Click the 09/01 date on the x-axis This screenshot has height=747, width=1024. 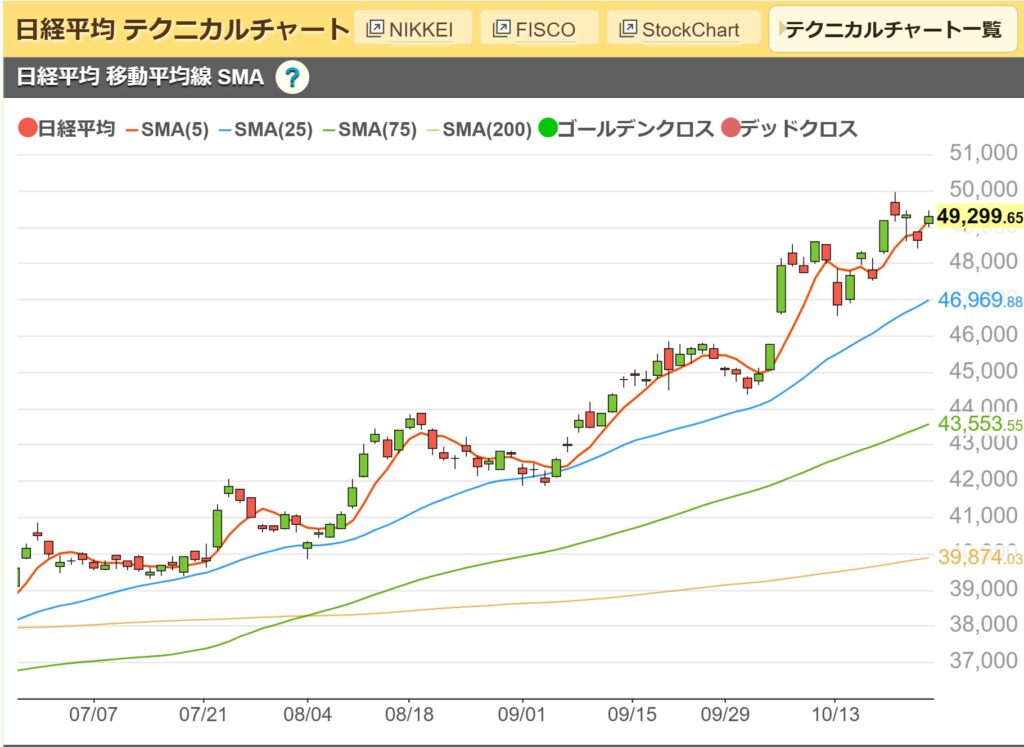521,716
